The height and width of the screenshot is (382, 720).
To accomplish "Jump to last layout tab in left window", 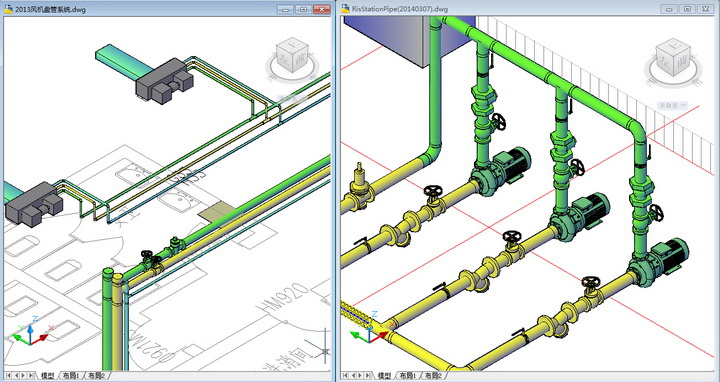I will (31, 375).
